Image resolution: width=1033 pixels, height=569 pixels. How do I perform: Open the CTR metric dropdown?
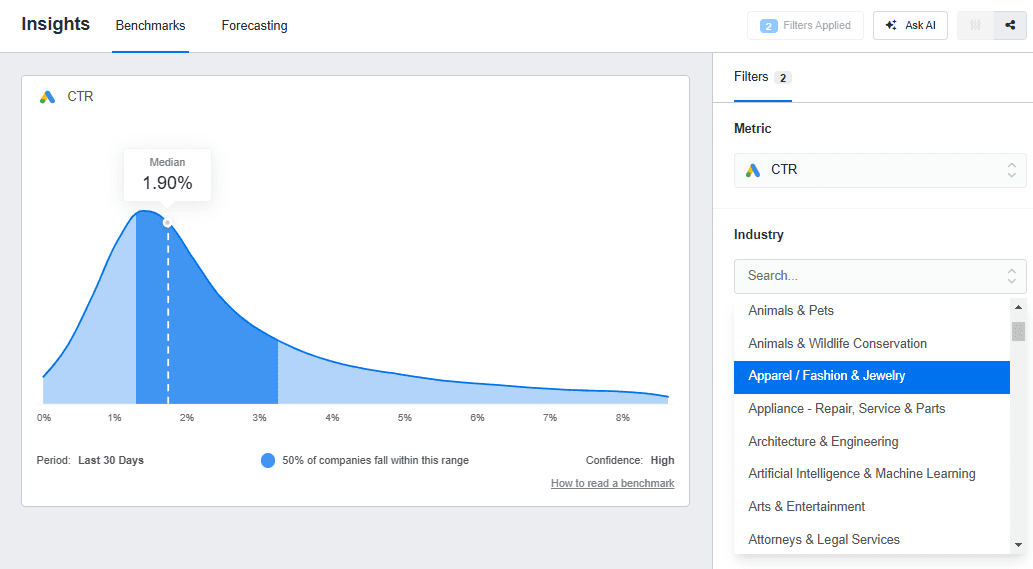coord(880,170)
